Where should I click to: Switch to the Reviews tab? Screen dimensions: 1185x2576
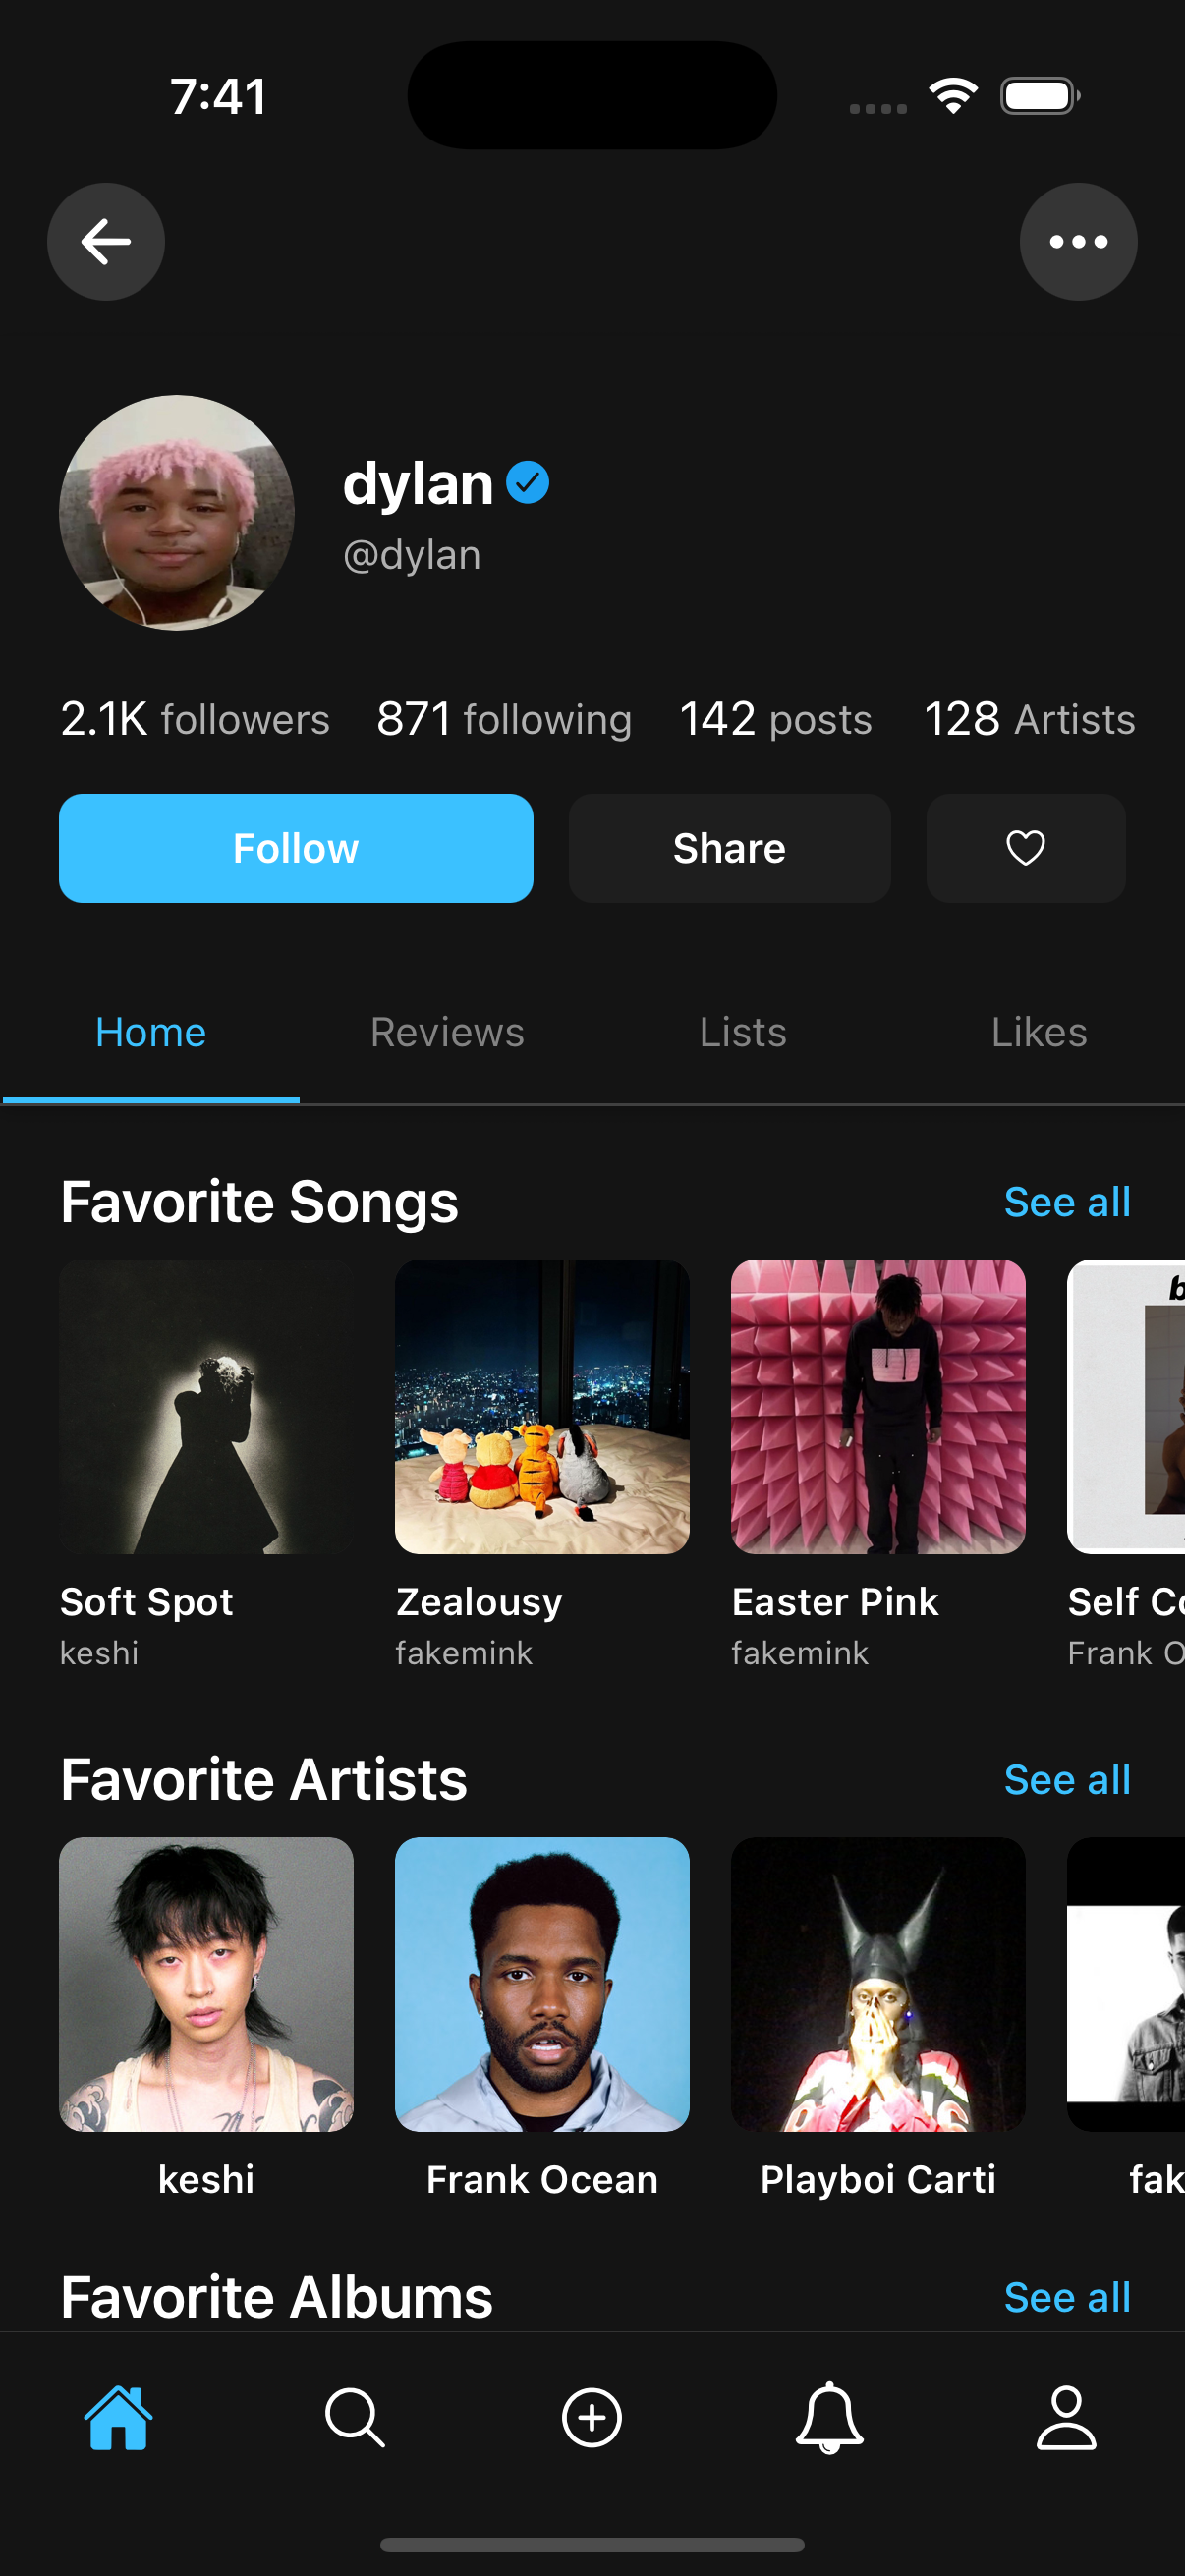tap(447, 1032)
